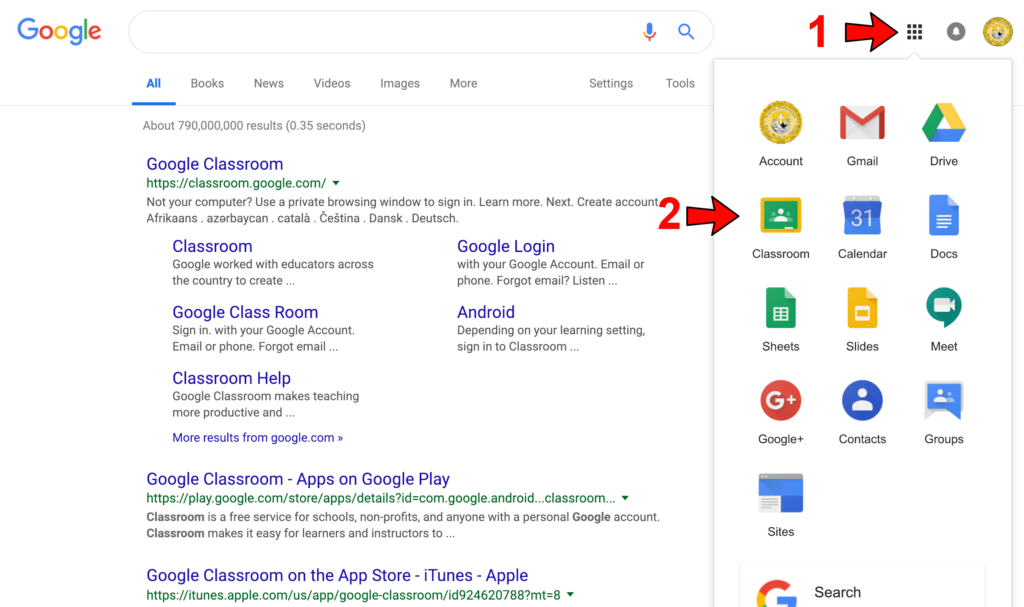The image size is (1024, 607).
Task: Open the notifications bell
Action: click(x=955, y=31)
